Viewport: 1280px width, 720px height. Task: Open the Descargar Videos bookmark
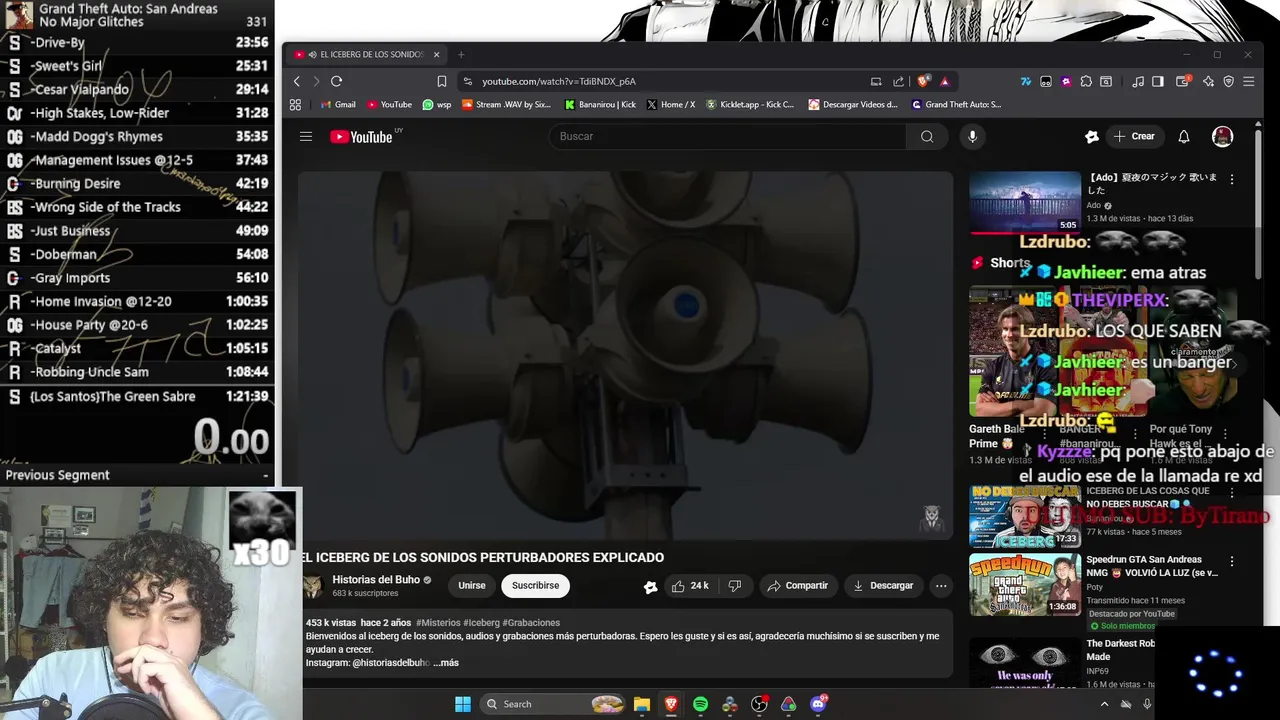pyautogui.click(x=853, y=104)
